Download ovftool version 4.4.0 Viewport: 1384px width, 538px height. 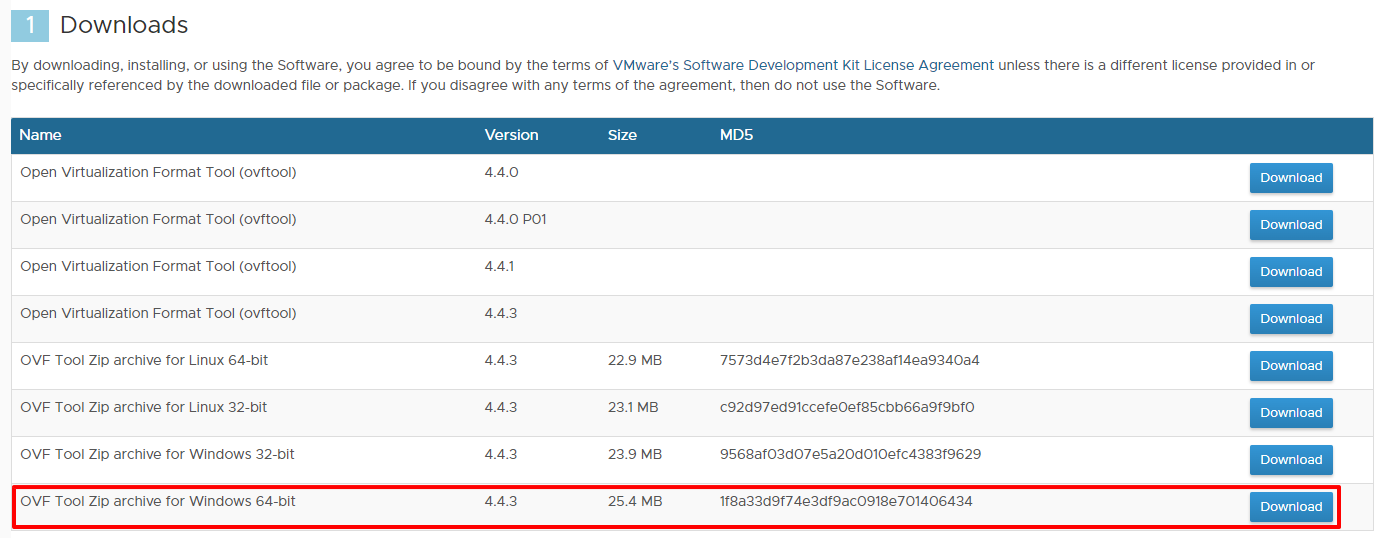tap(1291, 178)
